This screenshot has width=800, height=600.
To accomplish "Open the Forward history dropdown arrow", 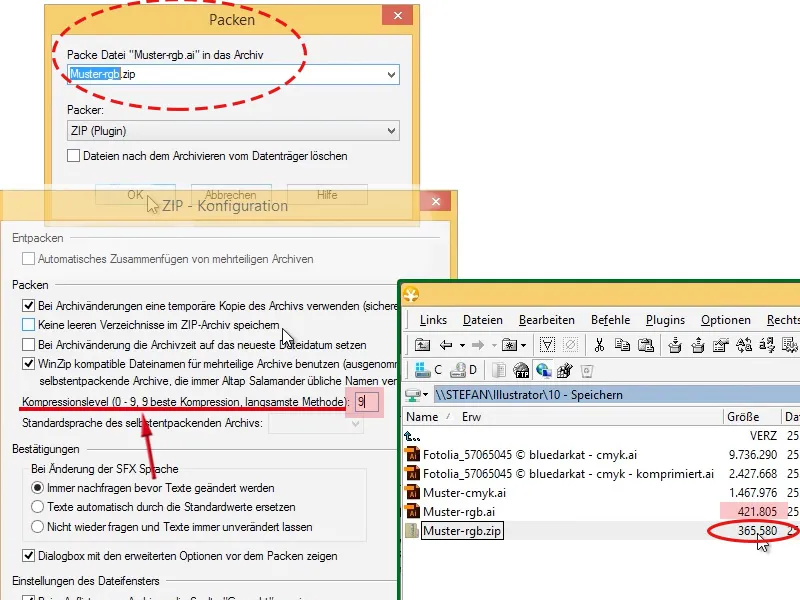I will click(x=494, y=345).
